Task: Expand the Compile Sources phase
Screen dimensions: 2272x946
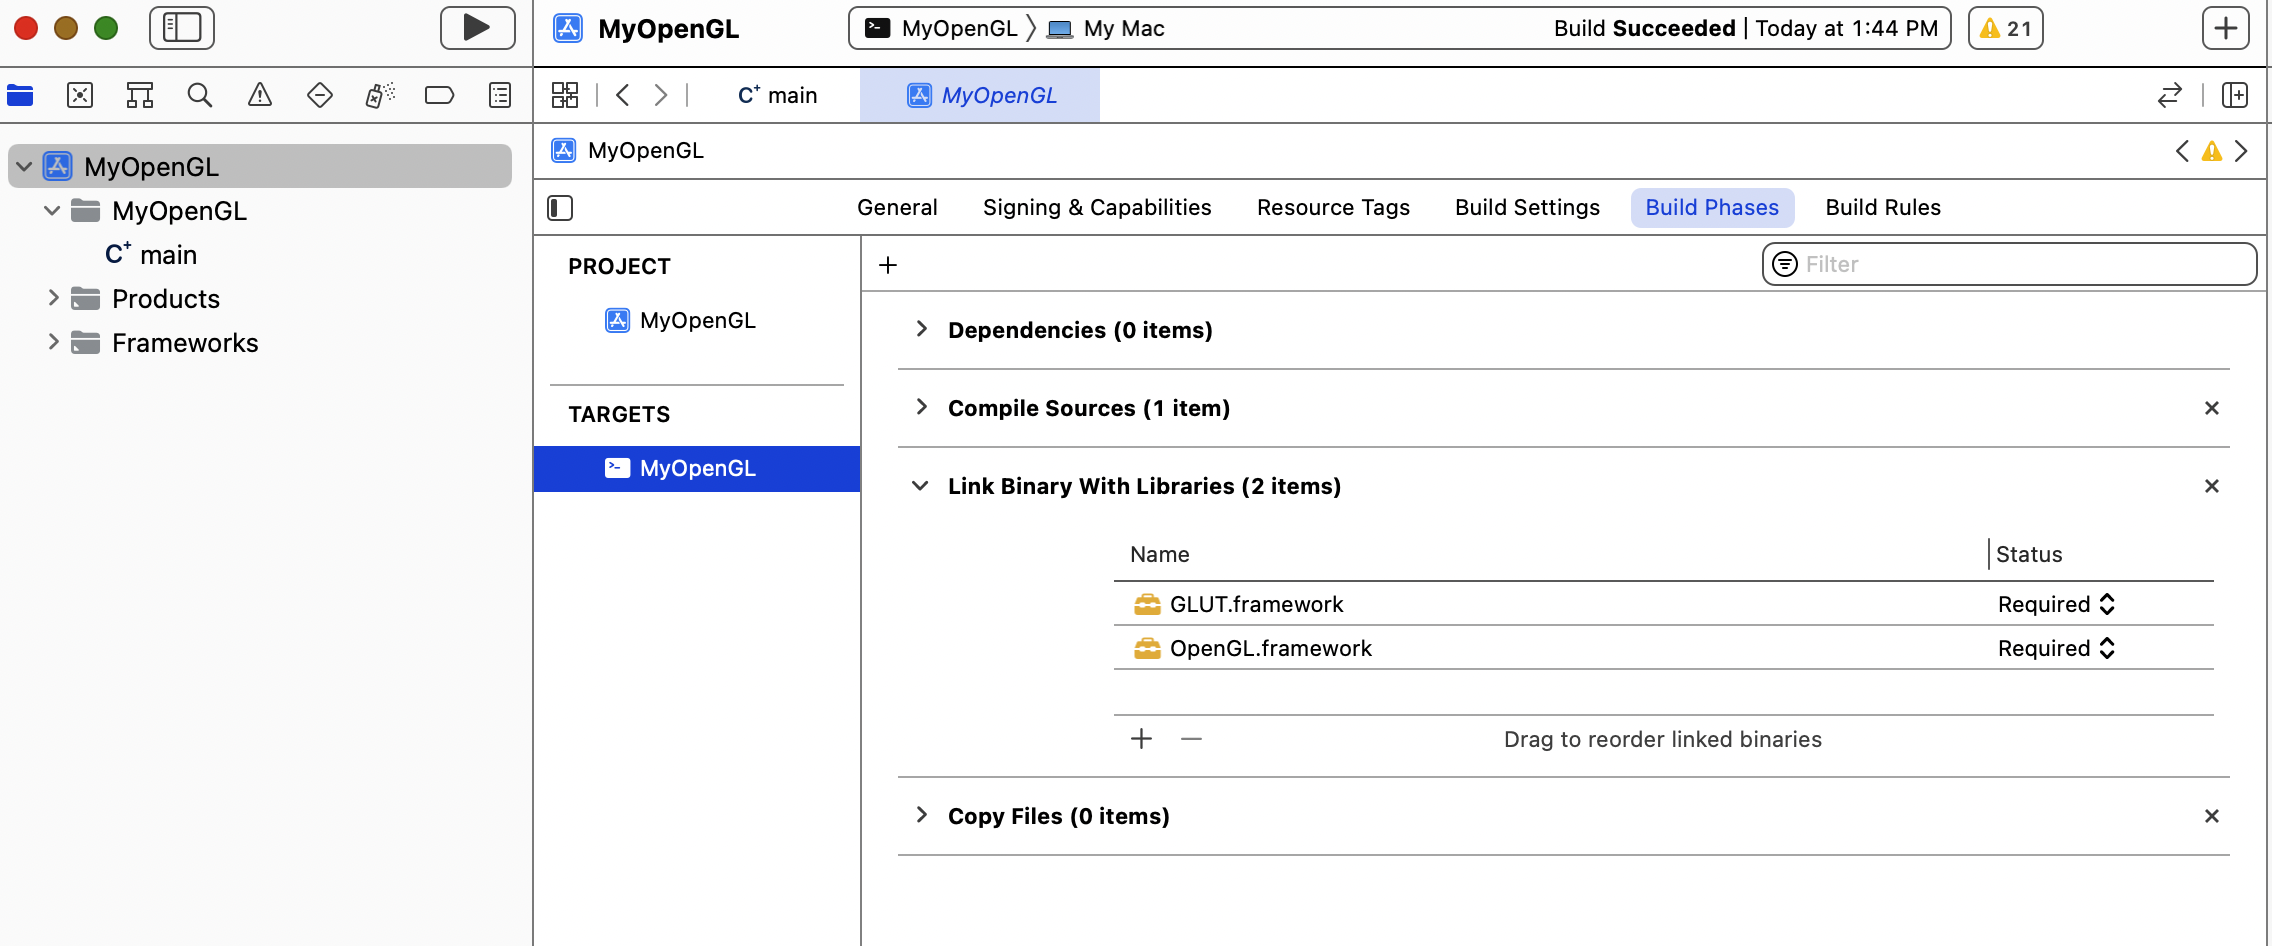Action: 921,407
